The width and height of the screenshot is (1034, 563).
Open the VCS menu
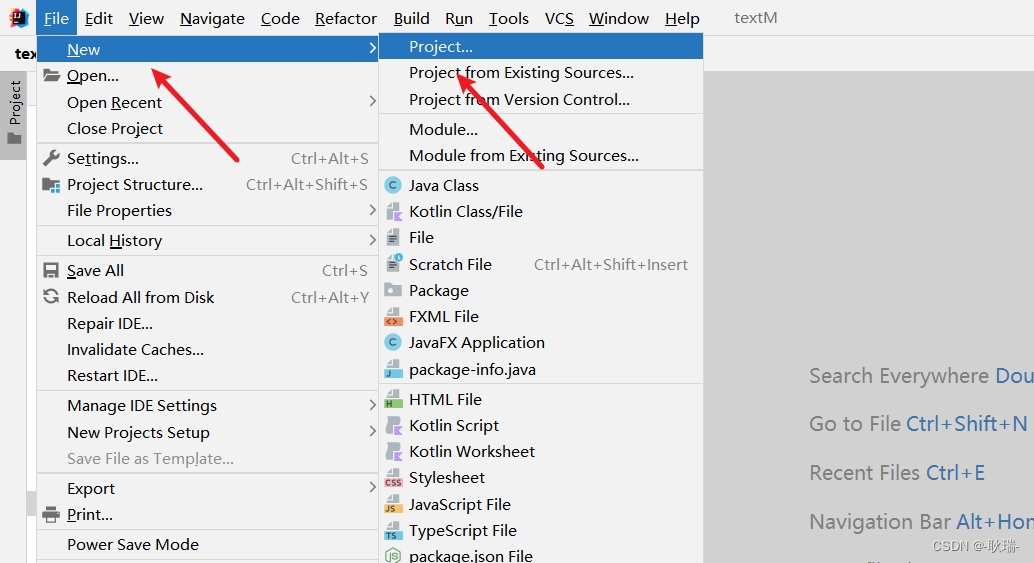tap(559, 18)
